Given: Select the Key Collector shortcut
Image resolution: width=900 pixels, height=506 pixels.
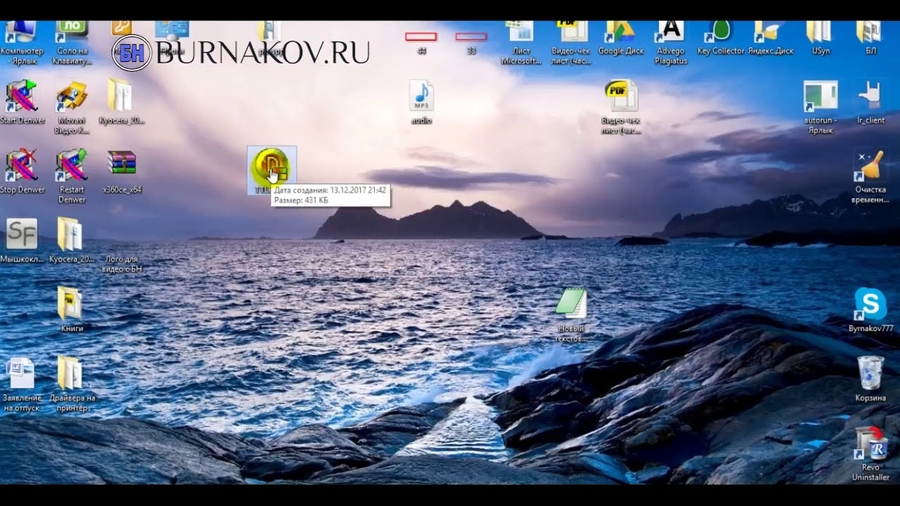Looking at the screenshot, I should coord(720,32).
